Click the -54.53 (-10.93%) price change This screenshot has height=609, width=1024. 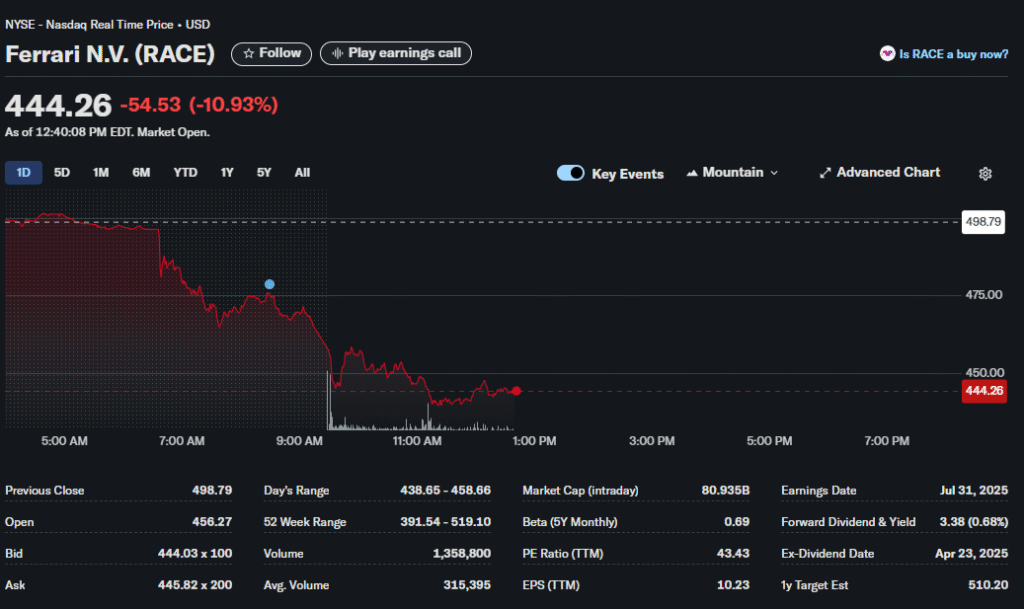(x=199, y=104)
